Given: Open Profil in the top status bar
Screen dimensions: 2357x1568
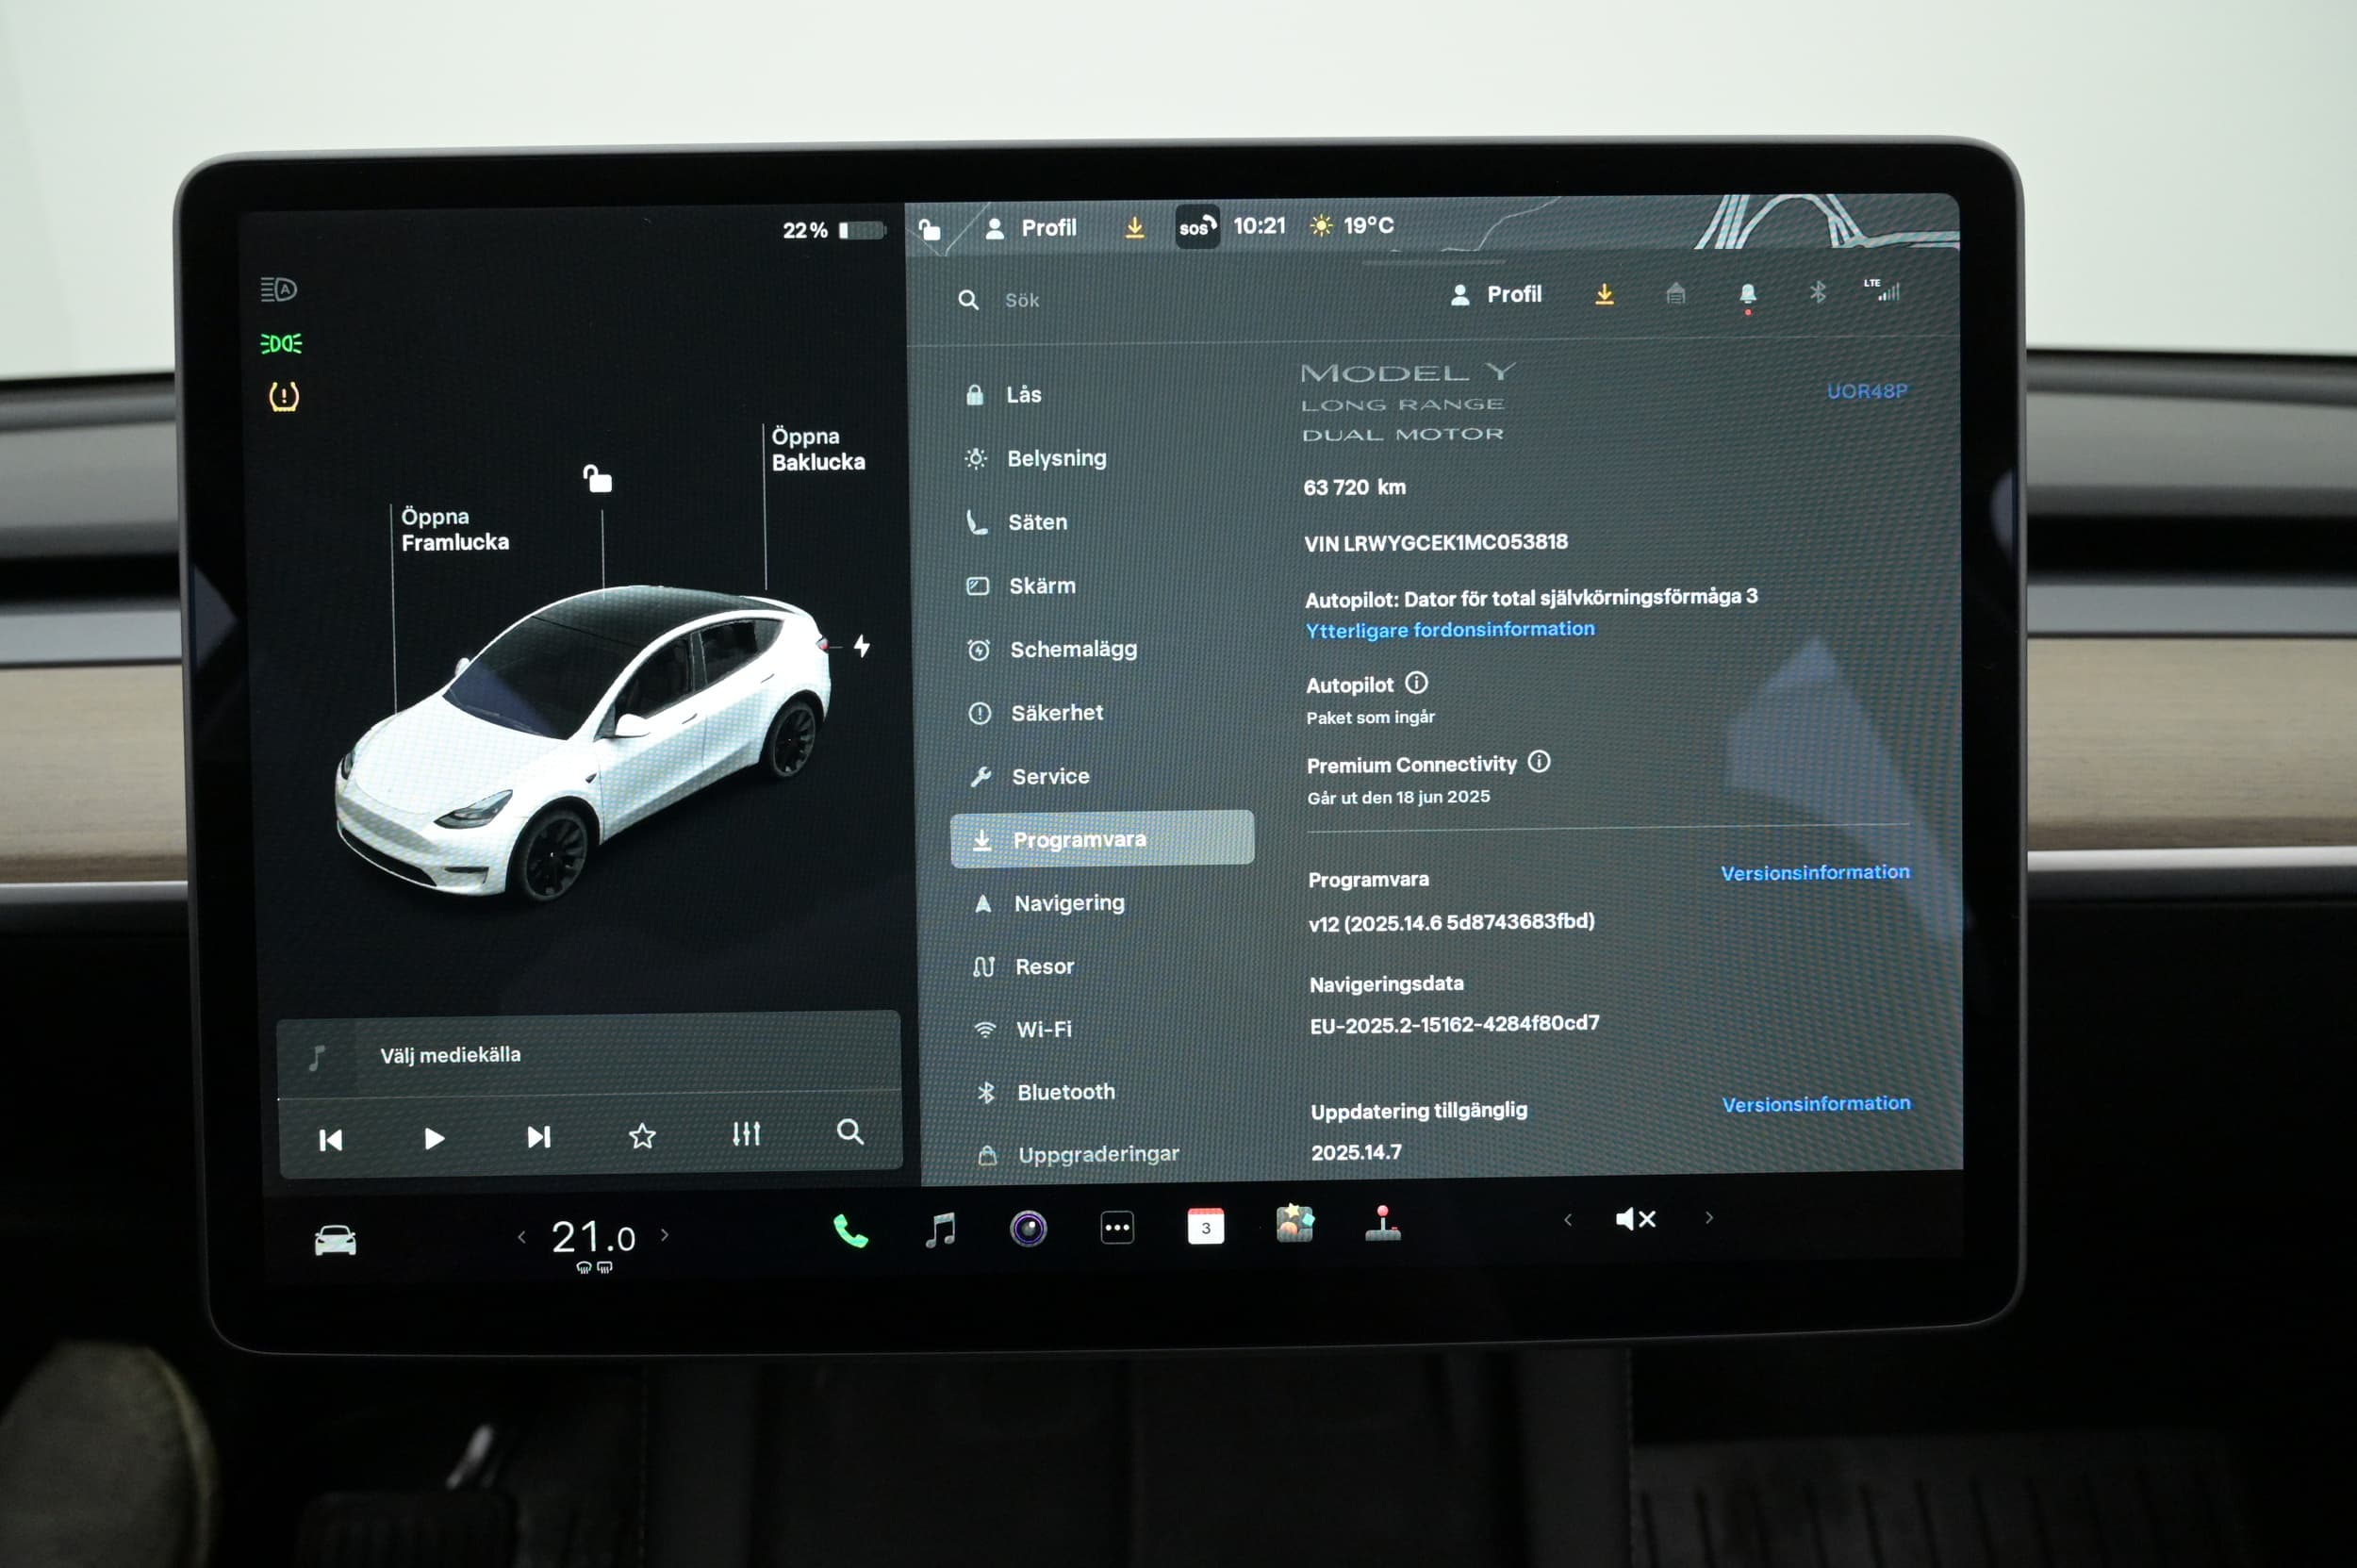Looking at the screenshot, I should click(1031, 228).
